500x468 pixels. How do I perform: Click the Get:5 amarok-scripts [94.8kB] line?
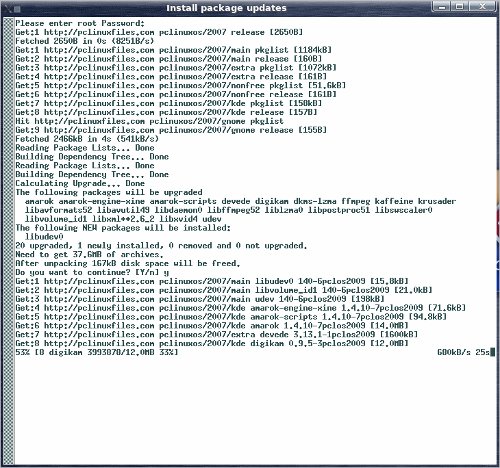(x=231, y=317)
